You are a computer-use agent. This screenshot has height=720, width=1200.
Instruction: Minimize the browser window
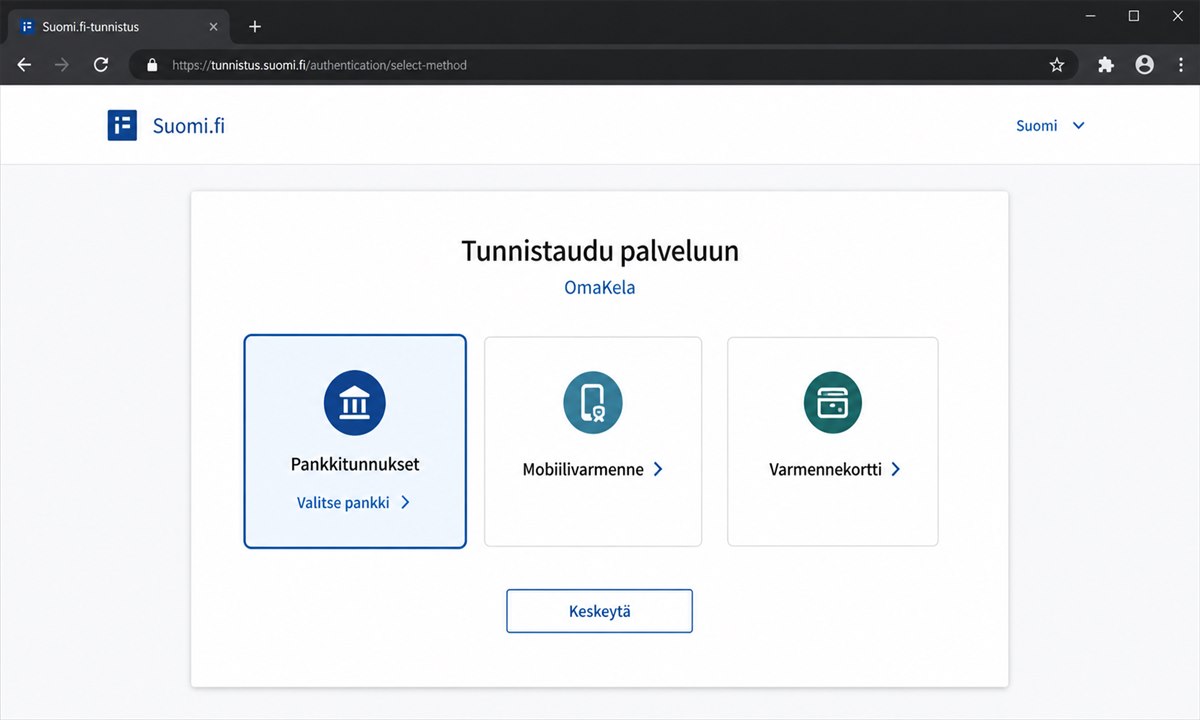[x=1088, y=16]
